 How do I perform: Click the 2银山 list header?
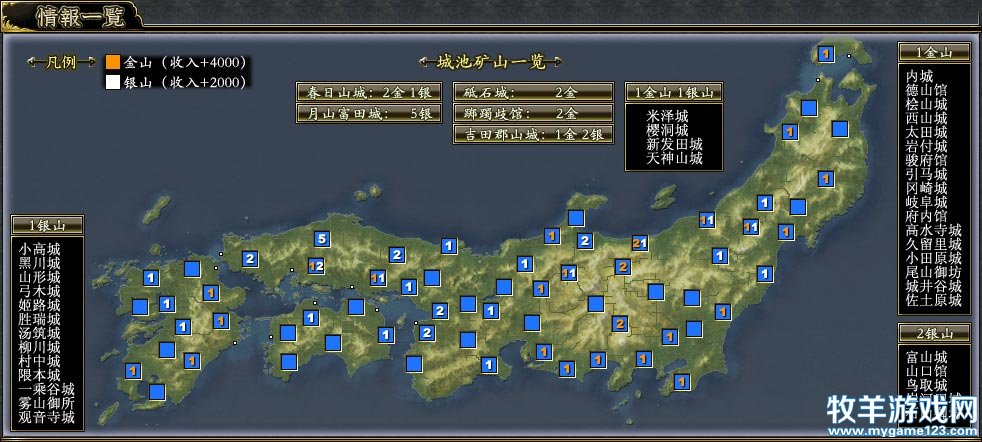coord(934,333)
